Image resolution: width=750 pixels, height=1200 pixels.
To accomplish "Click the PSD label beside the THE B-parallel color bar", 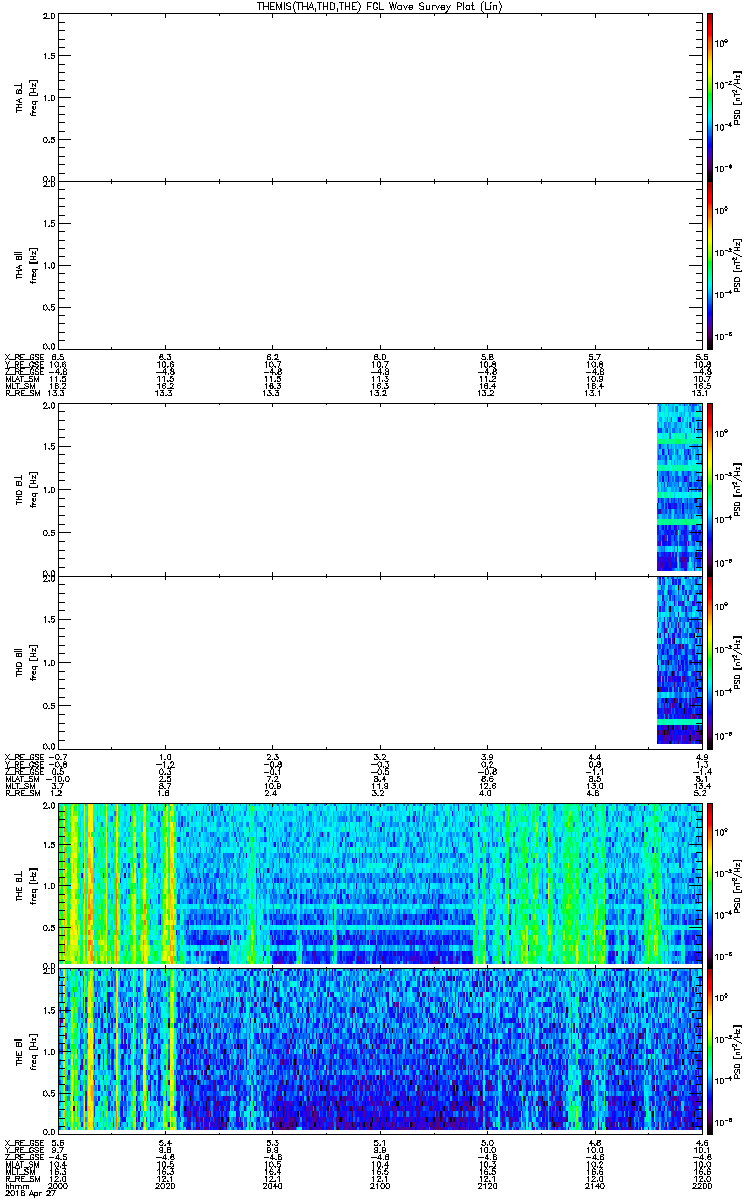I will 737,1051.
